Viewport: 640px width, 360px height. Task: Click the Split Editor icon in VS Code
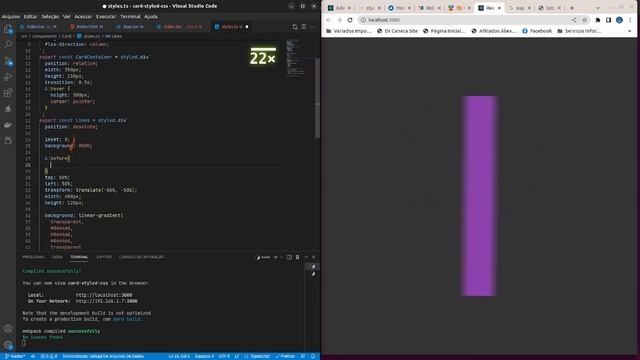(304, 27)
